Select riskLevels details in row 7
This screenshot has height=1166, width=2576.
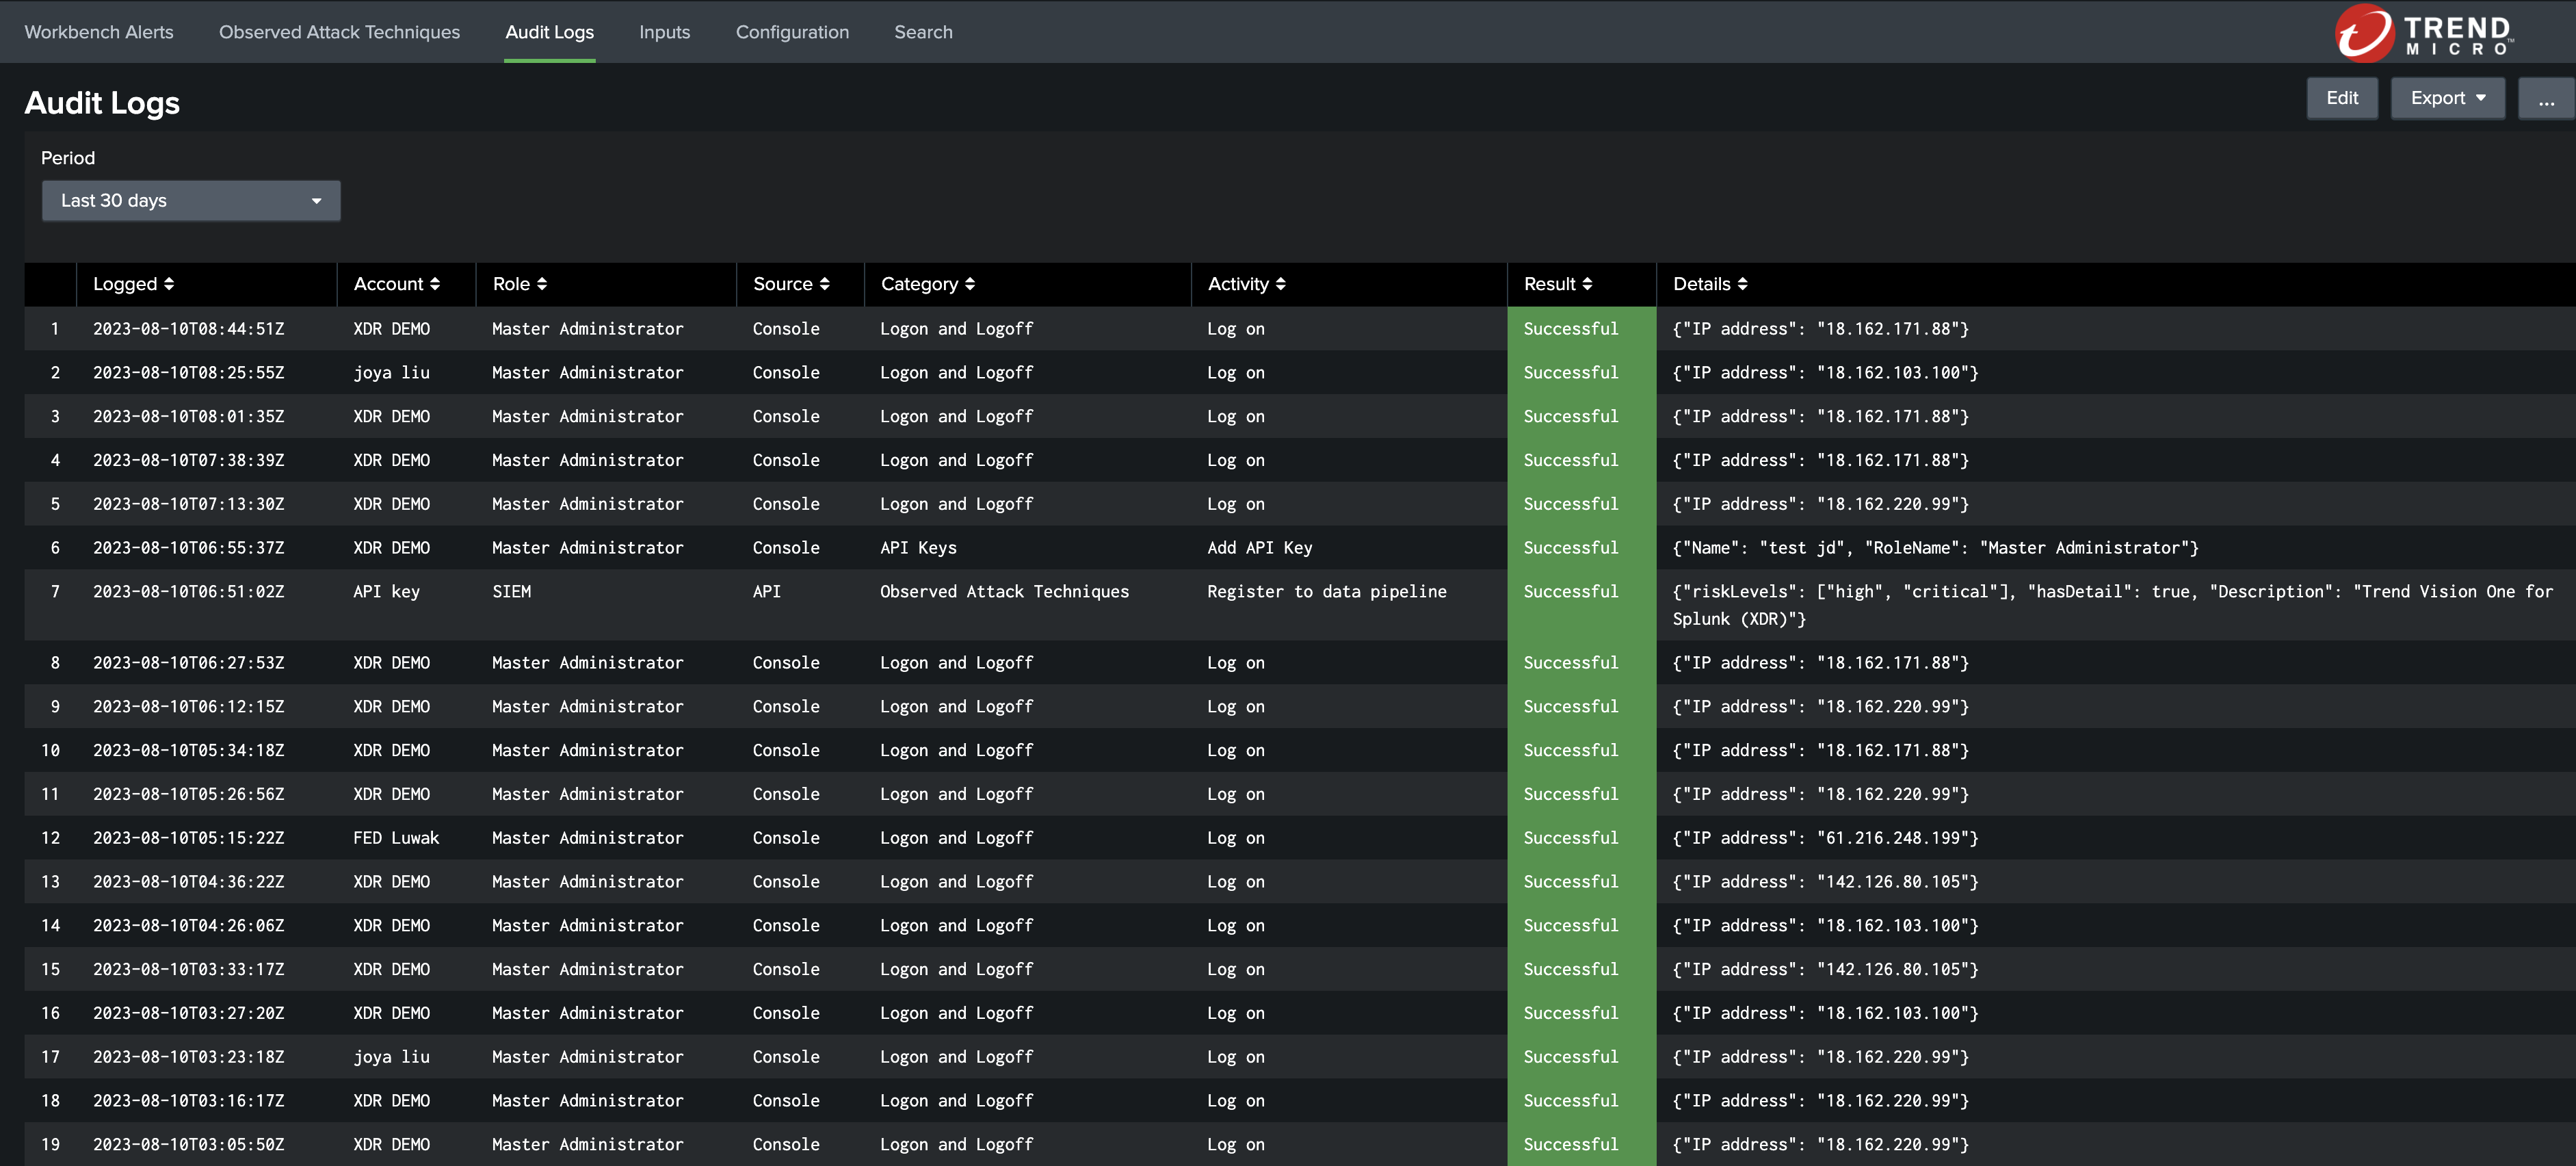tap(2112, 605)
